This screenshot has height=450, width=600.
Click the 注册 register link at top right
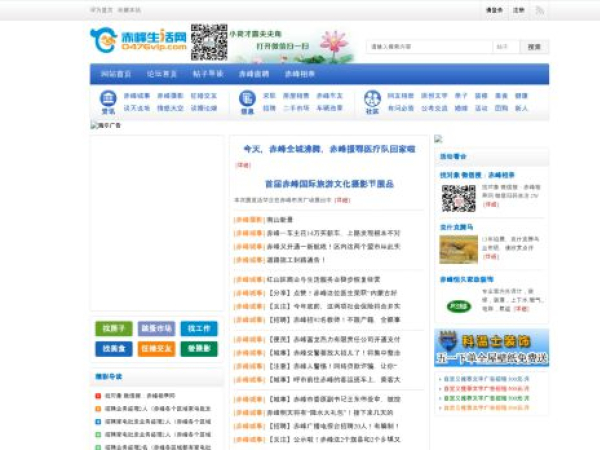point(518,10)
